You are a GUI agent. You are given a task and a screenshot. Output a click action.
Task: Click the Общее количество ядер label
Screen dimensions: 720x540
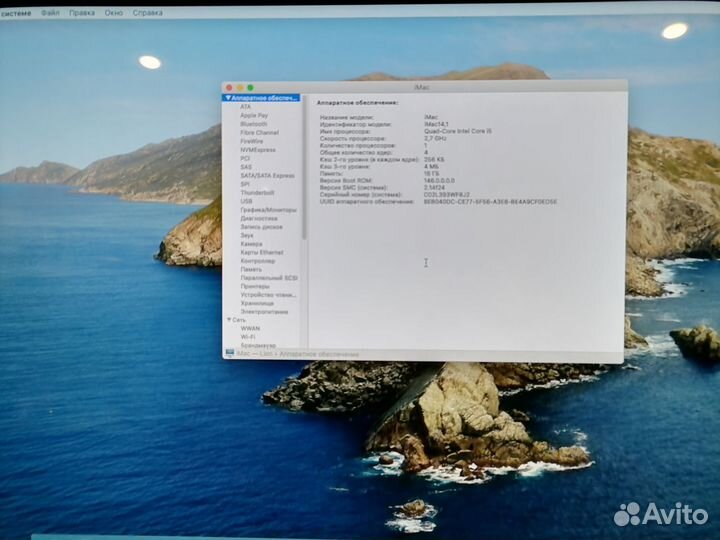(355, 152)
